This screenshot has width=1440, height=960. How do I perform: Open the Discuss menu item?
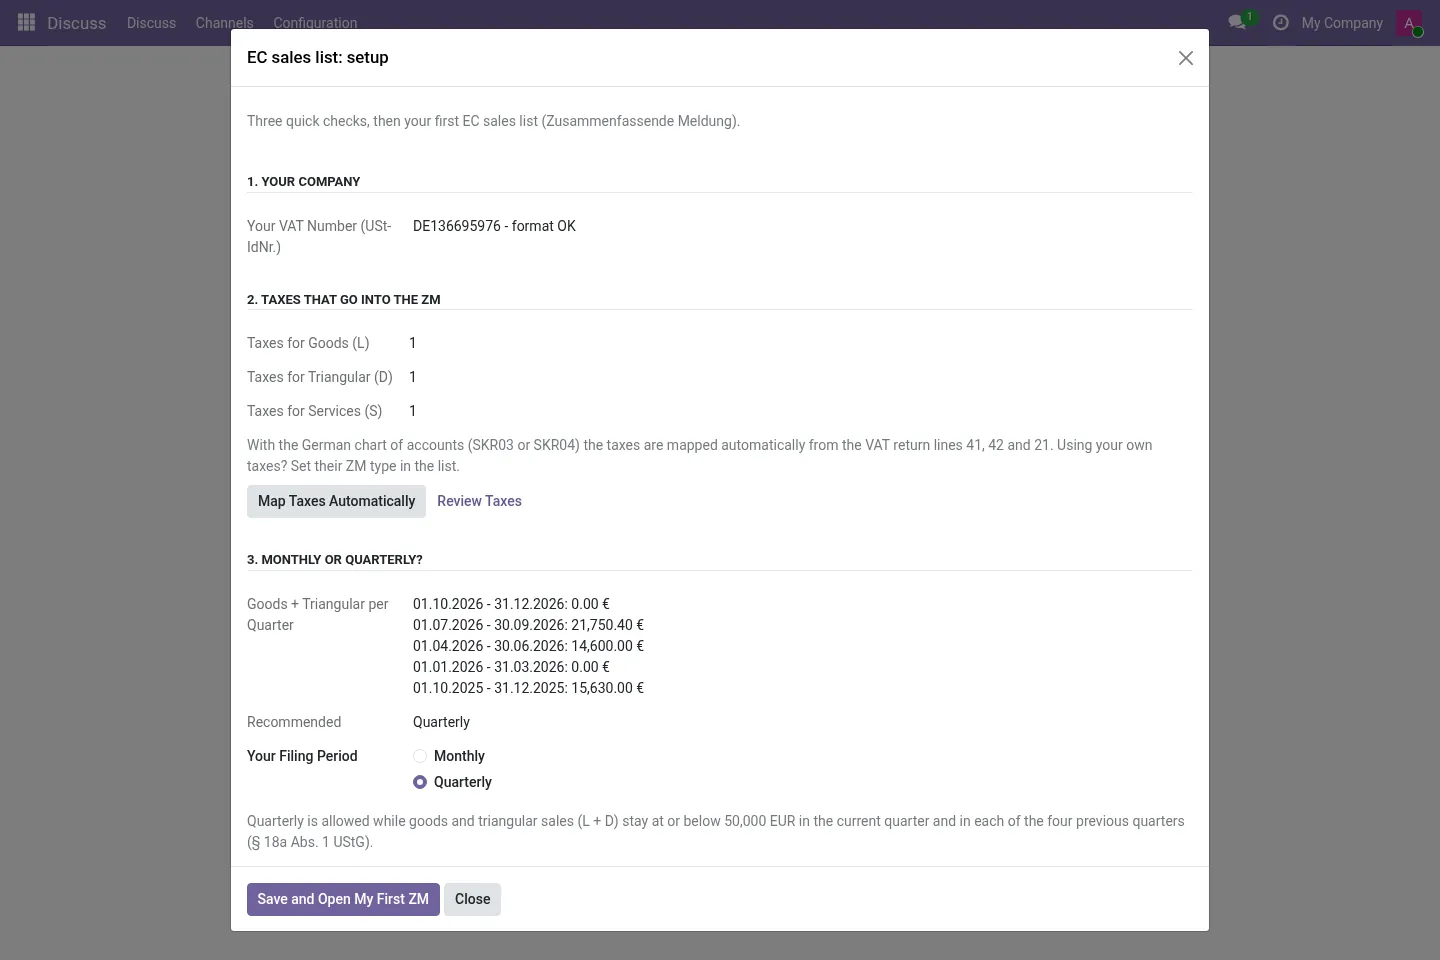coord(151,23)
